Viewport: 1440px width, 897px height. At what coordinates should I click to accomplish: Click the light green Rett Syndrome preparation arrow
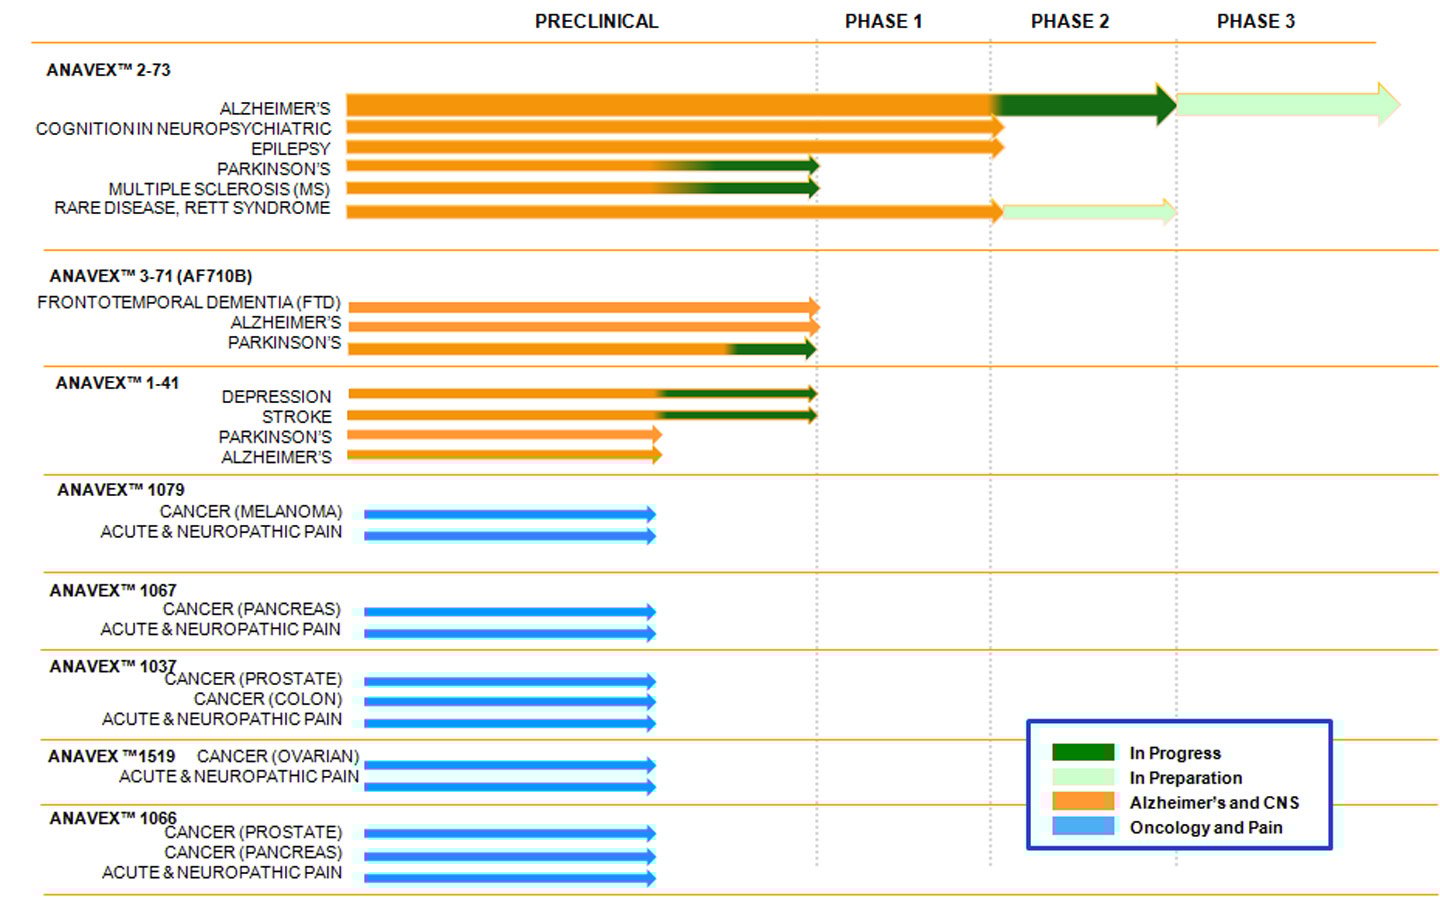click(1087, 211)
